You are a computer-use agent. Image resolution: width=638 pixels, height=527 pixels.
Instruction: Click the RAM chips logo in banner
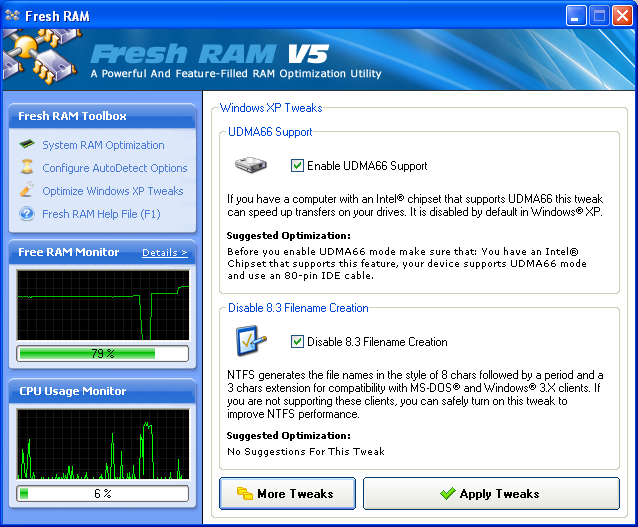click(40, 58)
